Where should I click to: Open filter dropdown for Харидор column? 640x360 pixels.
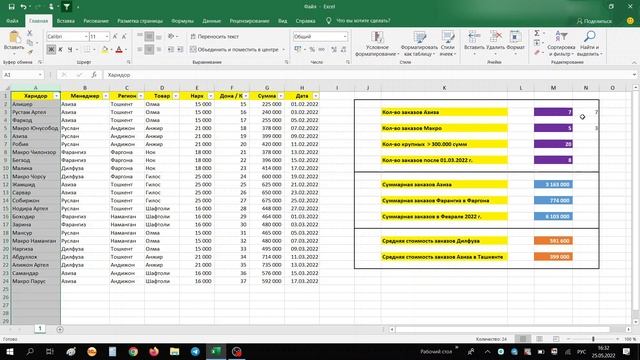[56, 96]
